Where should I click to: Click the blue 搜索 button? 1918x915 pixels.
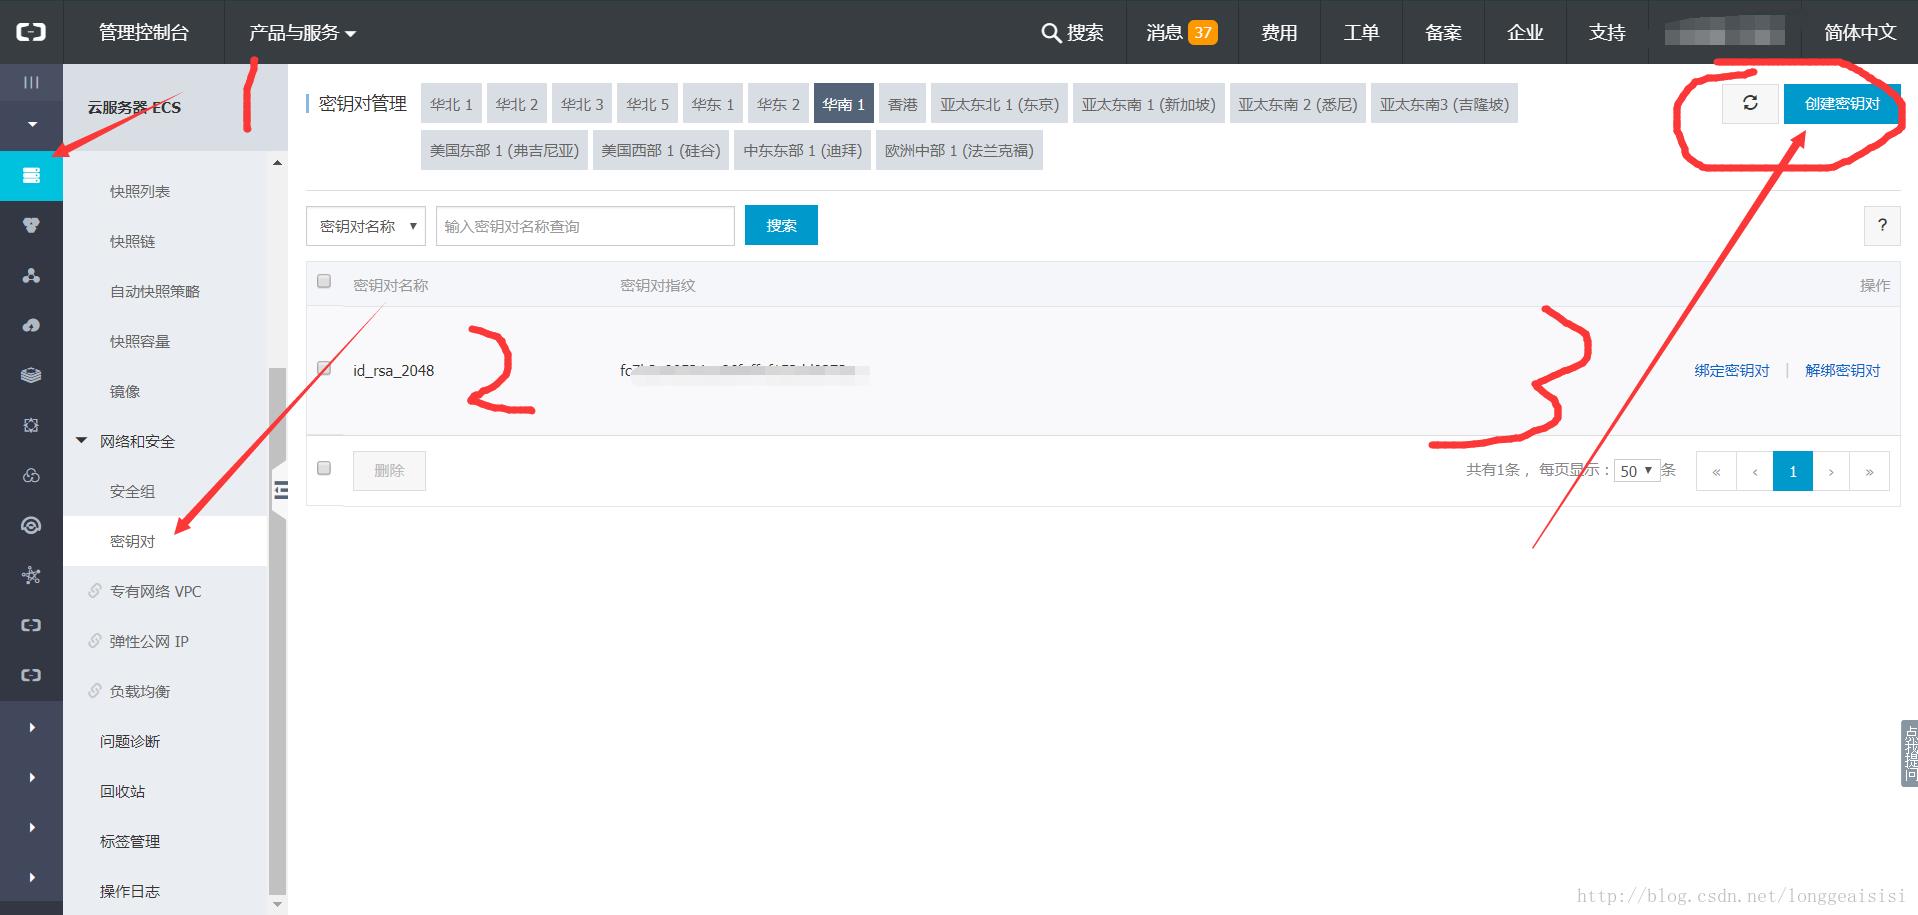pos(781,225)
